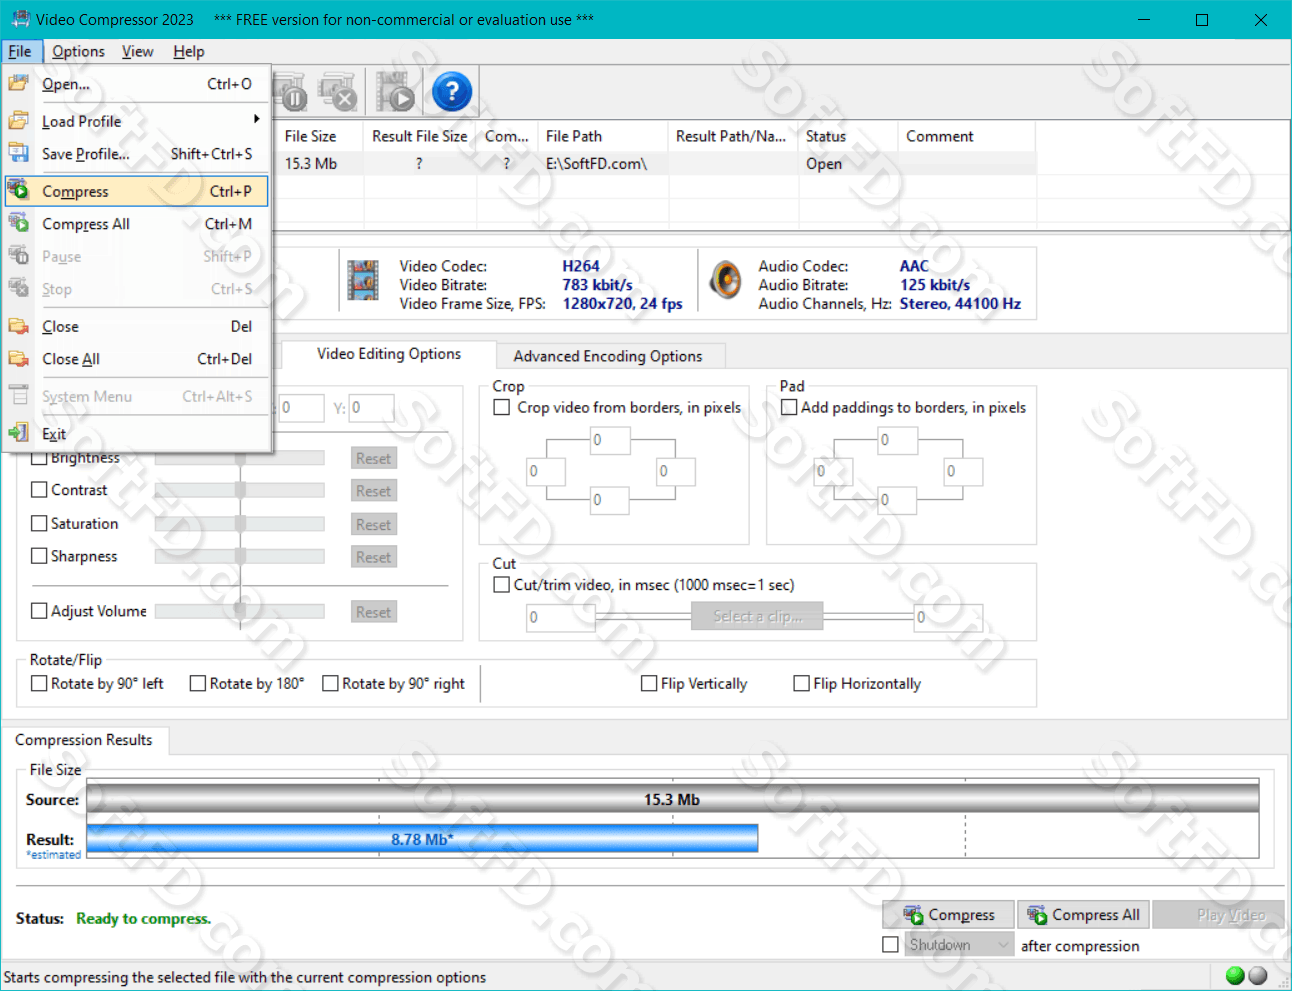Select the Compression Results tab
Viewport: 1292px width, 991px height.
pyautogui.click(x=84, y=740)
